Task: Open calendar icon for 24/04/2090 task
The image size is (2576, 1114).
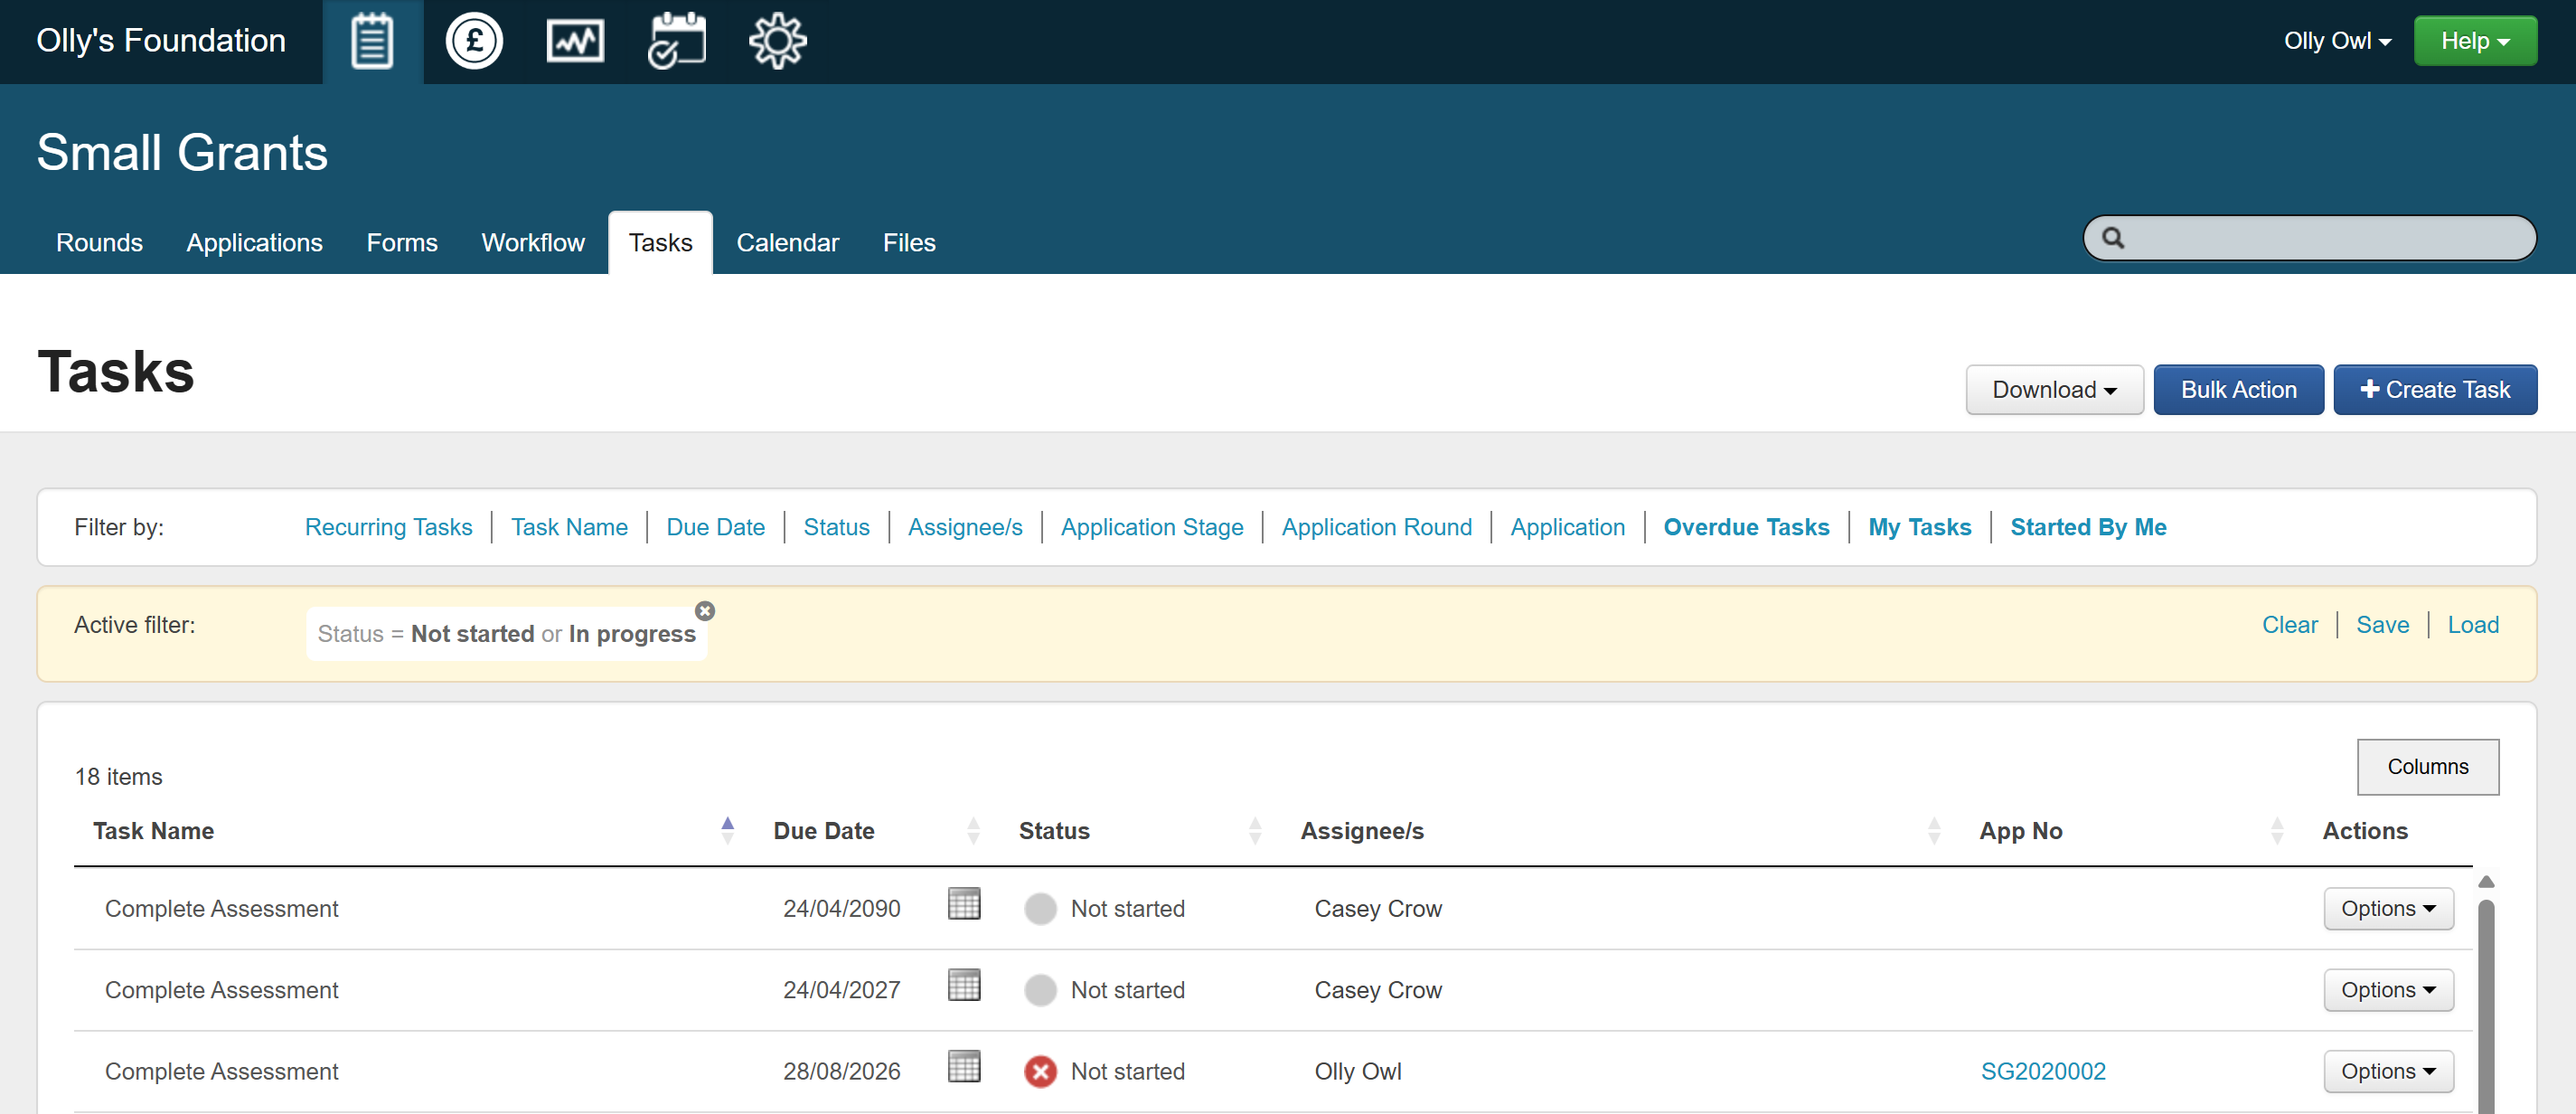Action: click(x=964, y=904)
